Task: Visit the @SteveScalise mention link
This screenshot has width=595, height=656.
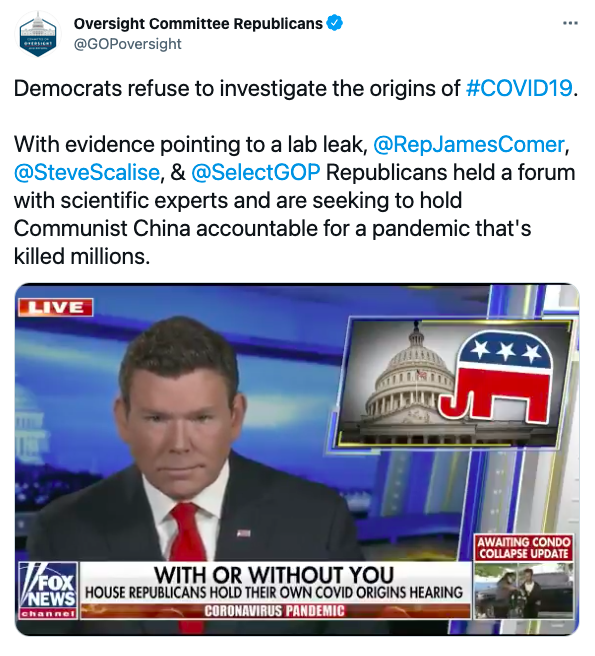Action: click(x=87, y=172)
